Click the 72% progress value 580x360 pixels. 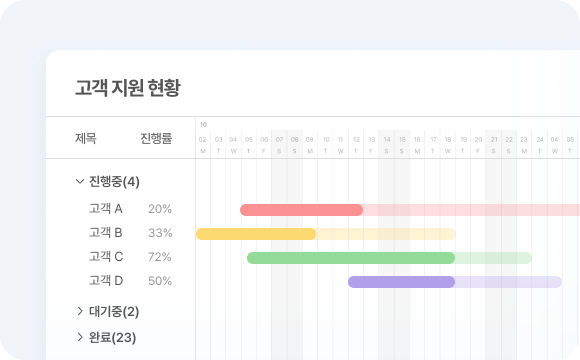(x=159, y=257)
